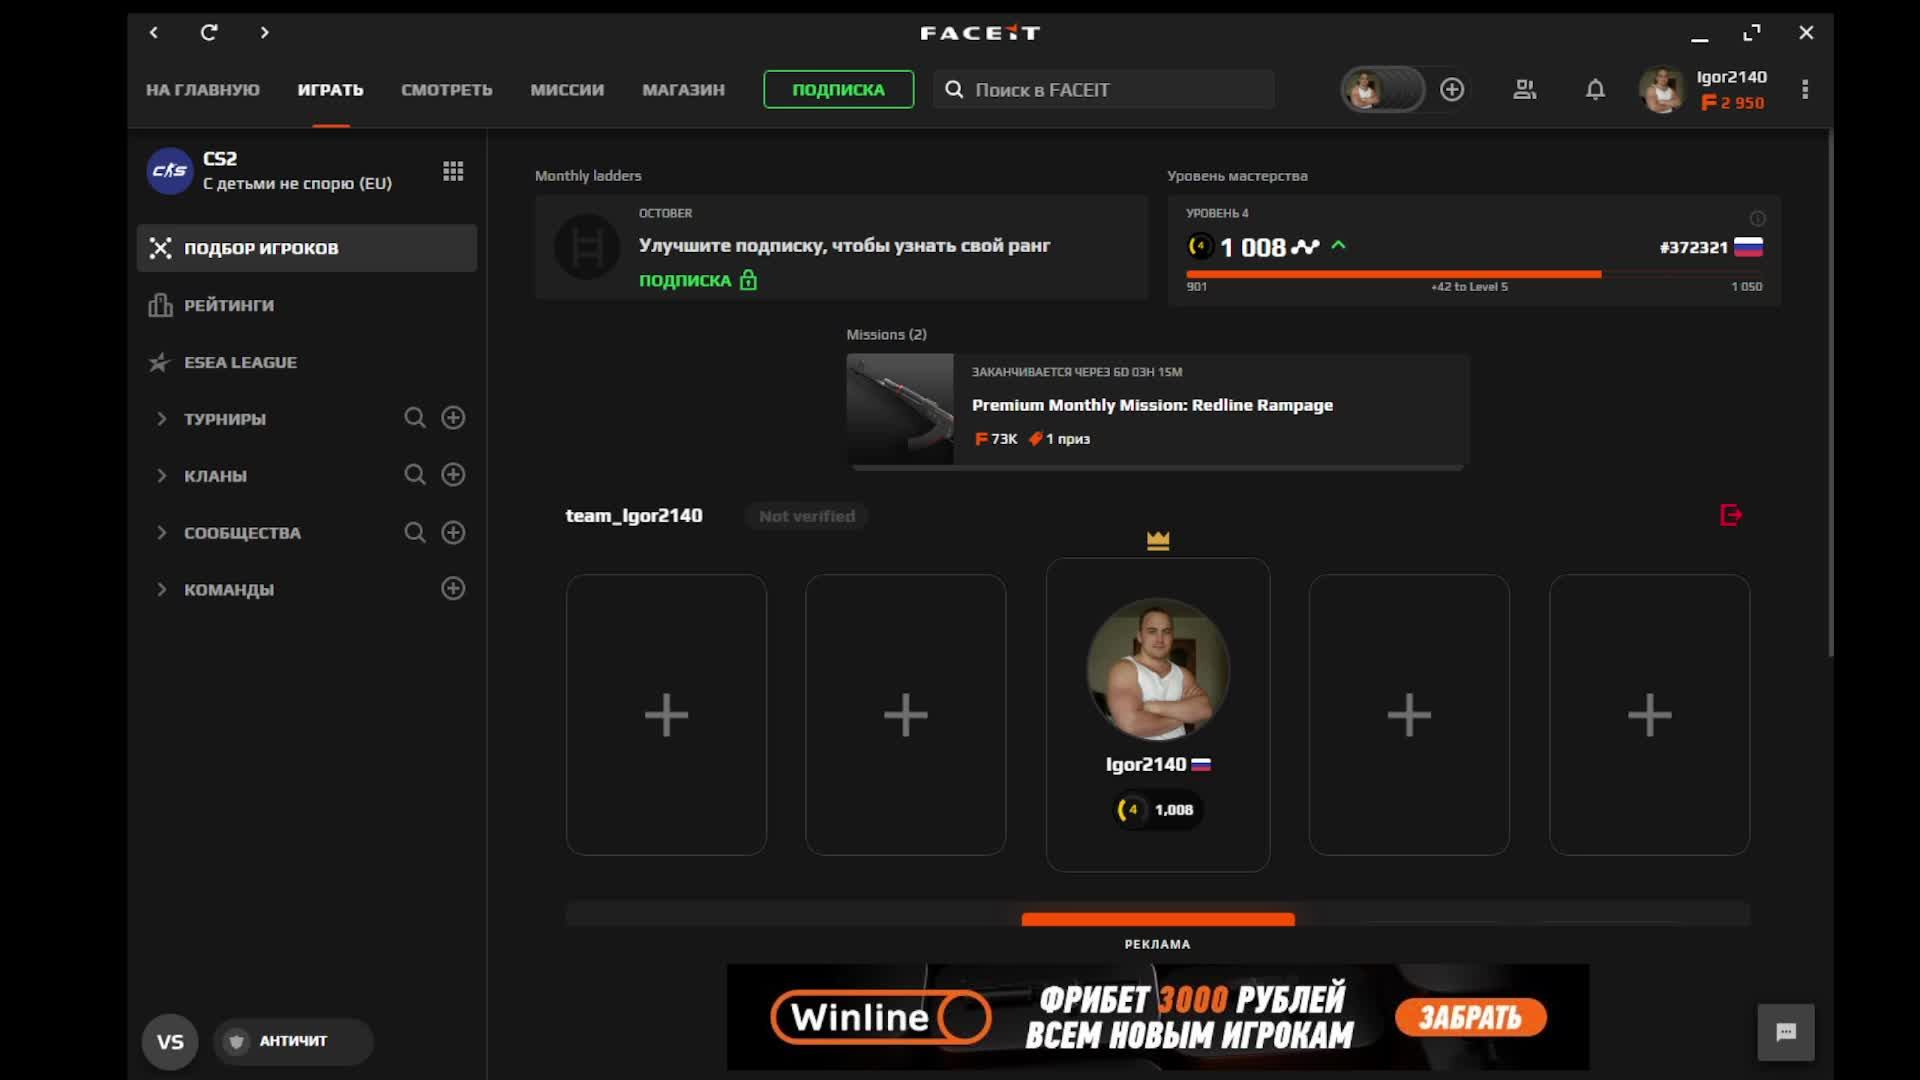Open the live chat bubble icon
This screenshot has width=1920, height=1080.
[1786, 1032]
